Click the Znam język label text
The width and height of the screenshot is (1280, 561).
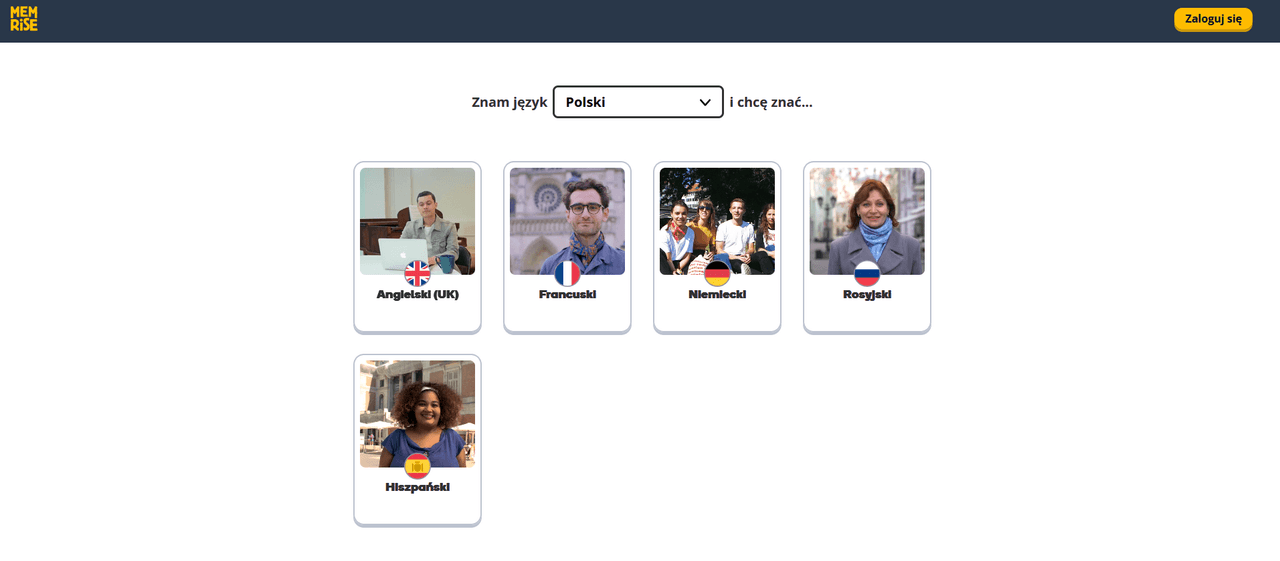[x=509, y=102]
